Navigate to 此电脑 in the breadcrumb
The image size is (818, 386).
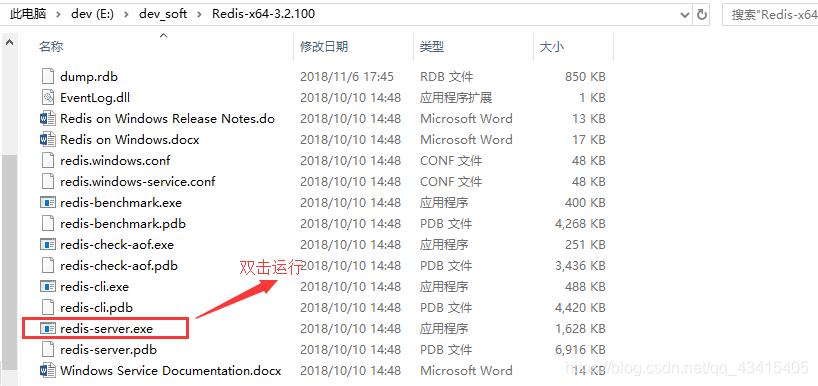[x=28, y=14]
